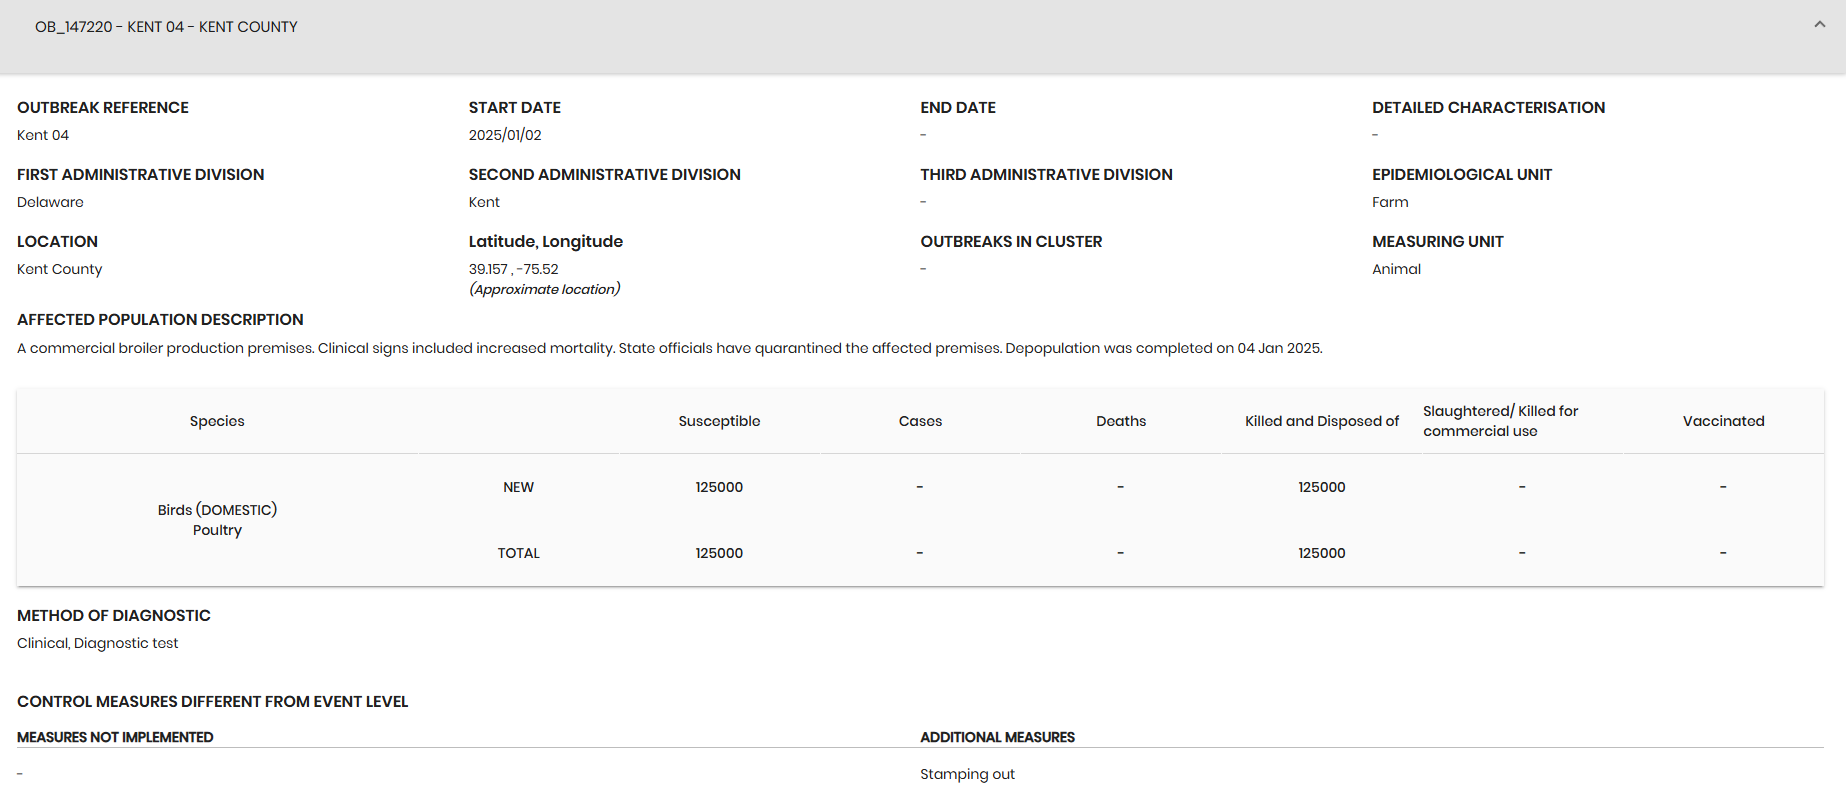Viewport: 1846px width, 803px height.
Task: Click Killed and Disposed value in NEW row
Action: pyautogui.click(x=1321, y=487)
